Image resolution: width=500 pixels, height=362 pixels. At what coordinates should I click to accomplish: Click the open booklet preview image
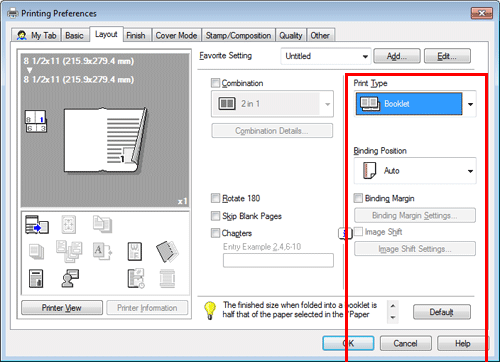(x=105, y=140)
